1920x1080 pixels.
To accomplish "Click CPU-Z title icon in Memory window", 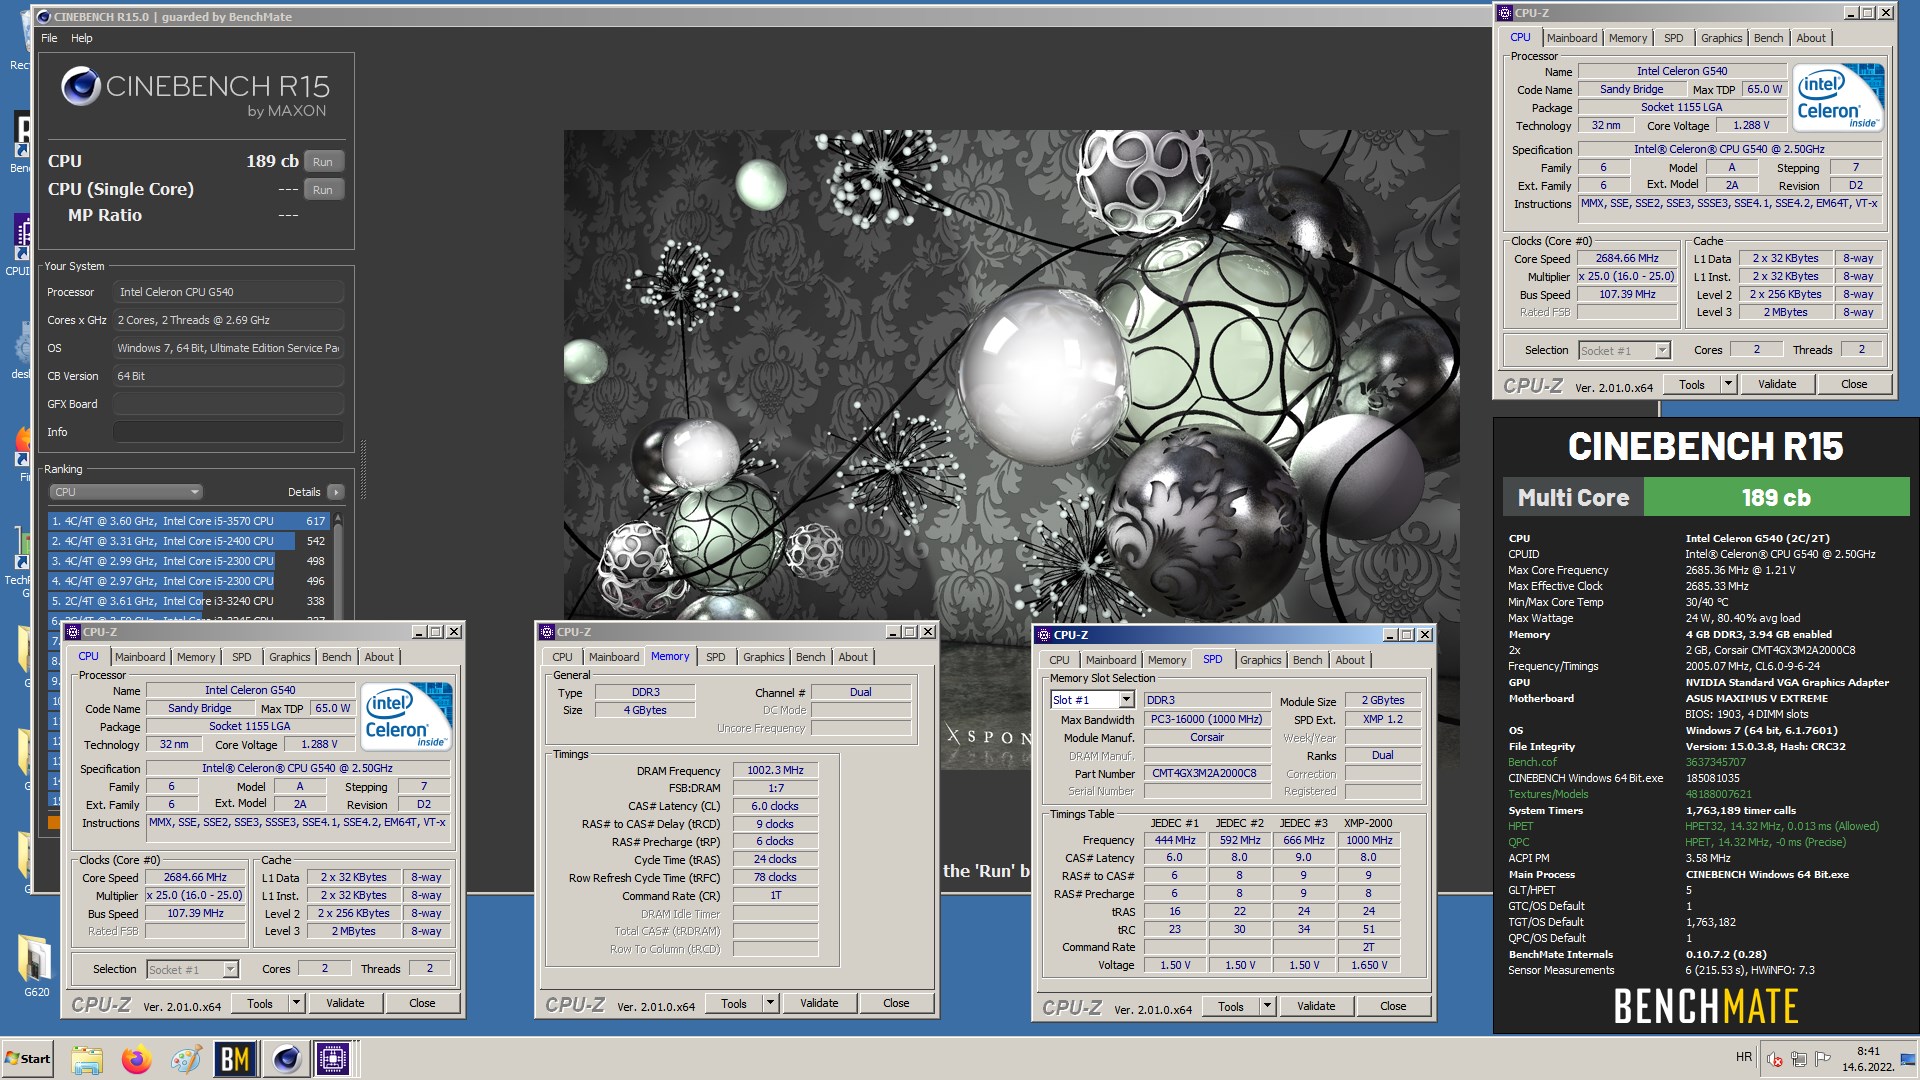I will [546, 632].
